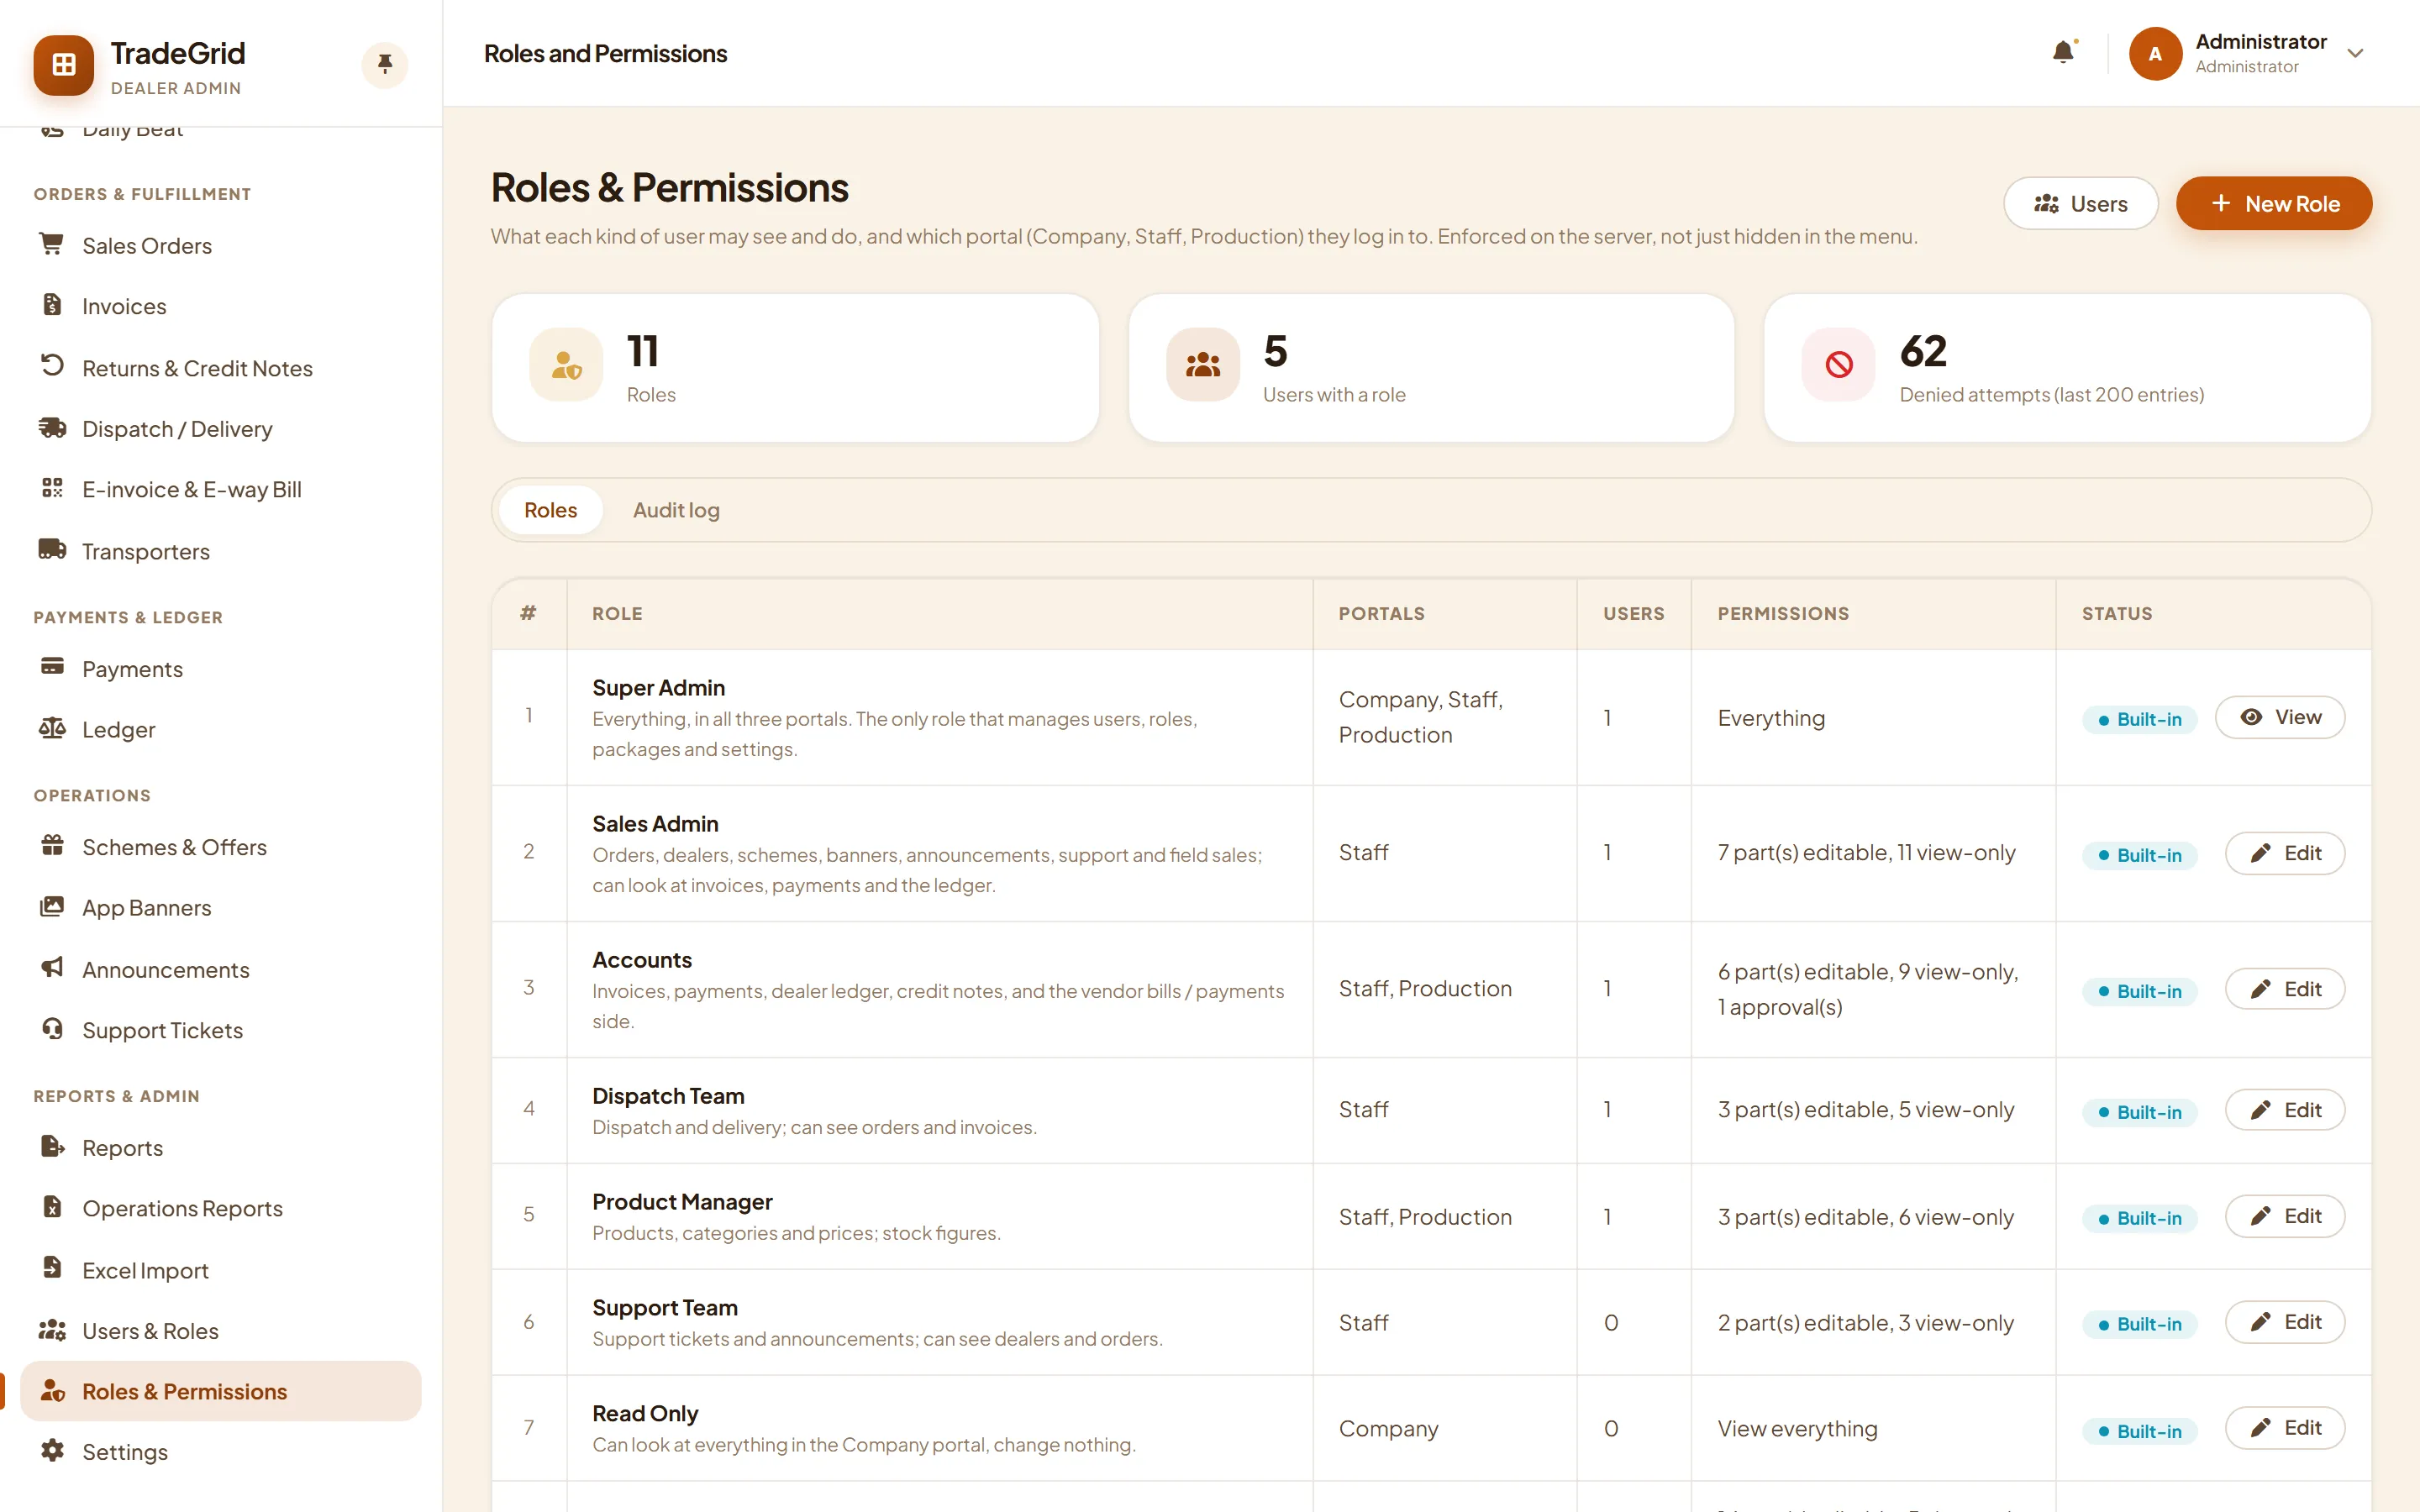
Task: View the Super Admin role
Action: click(2280, 717)
